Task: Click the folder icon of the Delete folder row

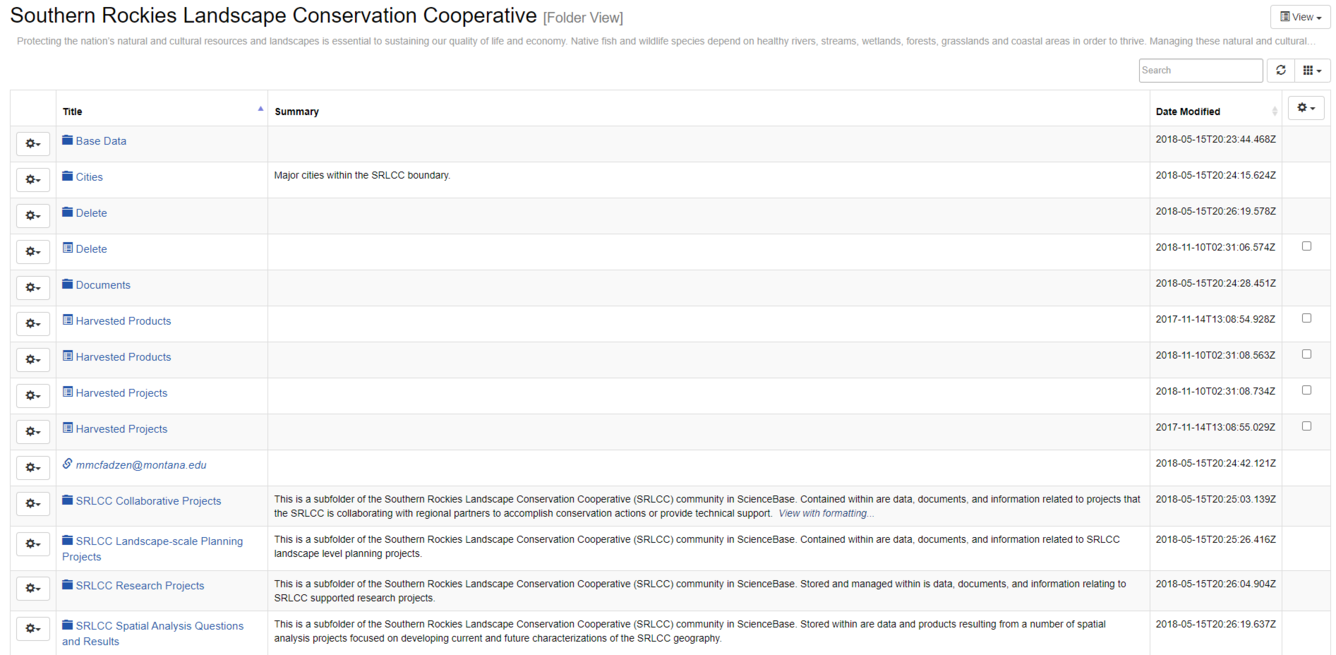Action: pyautogui.click(x=67, y=213)
